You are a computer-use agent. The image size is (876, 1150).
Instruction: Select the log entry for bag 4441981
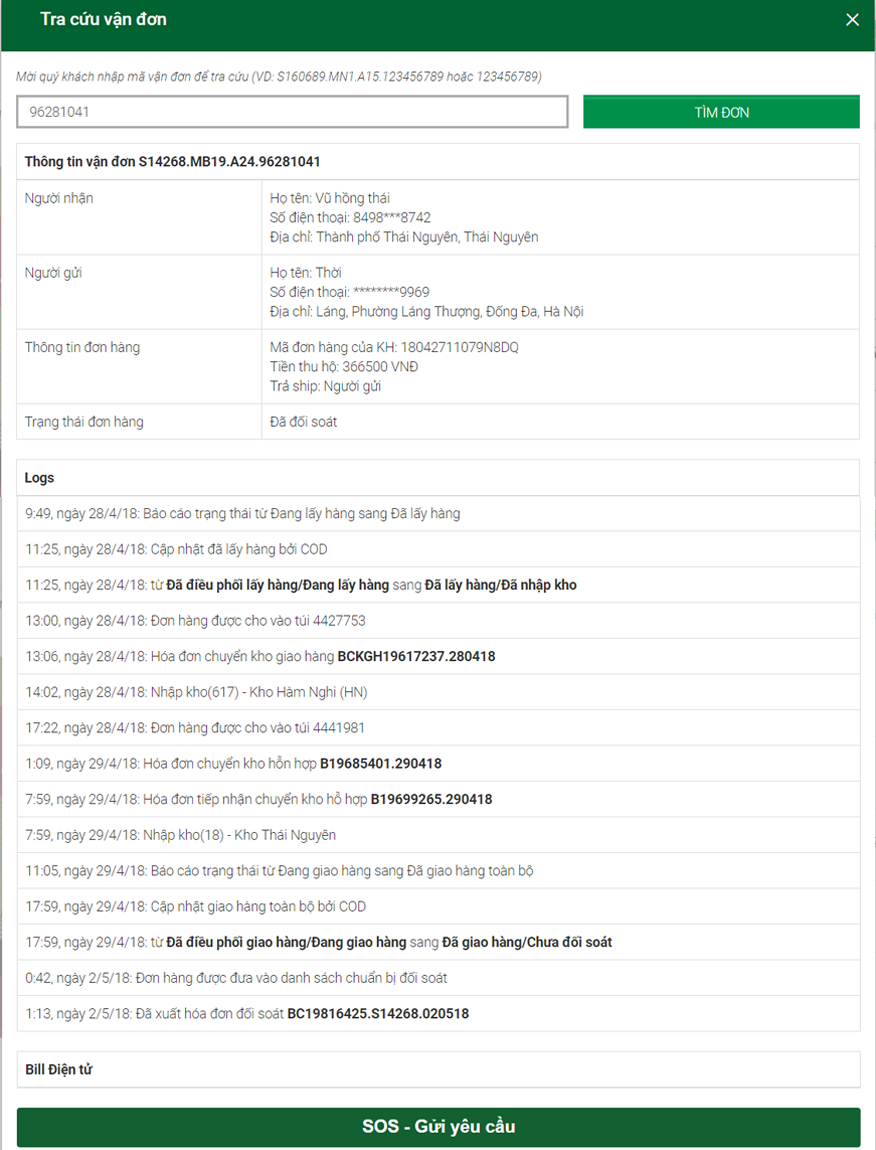click(438, 728)
